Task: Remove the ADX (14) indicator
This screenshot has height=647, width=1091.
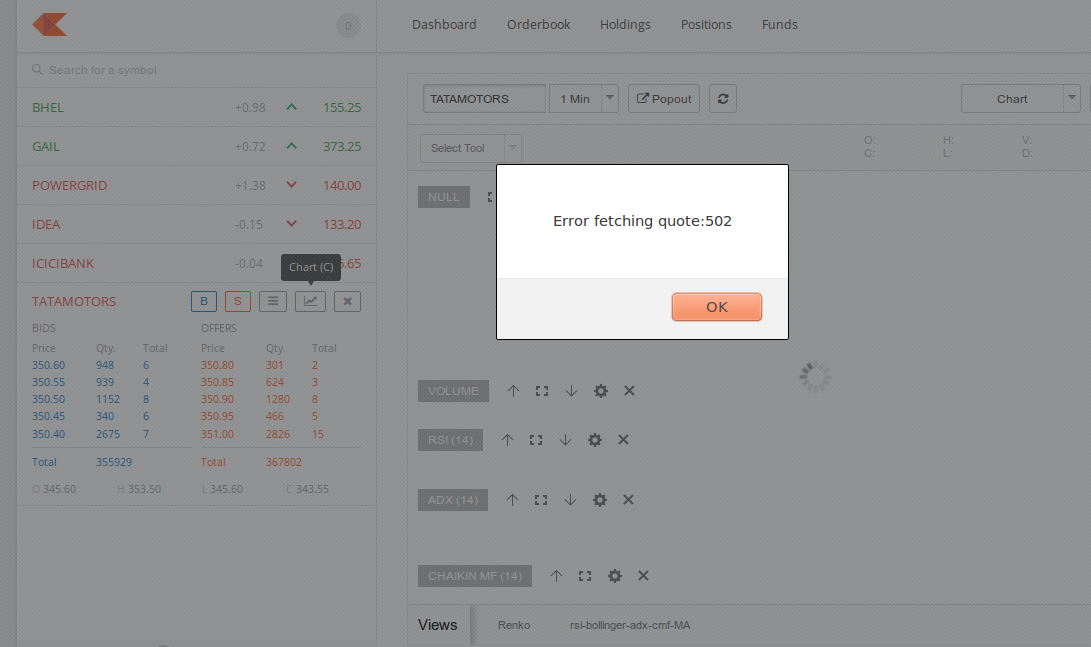Action: click(x=628, y=500)
